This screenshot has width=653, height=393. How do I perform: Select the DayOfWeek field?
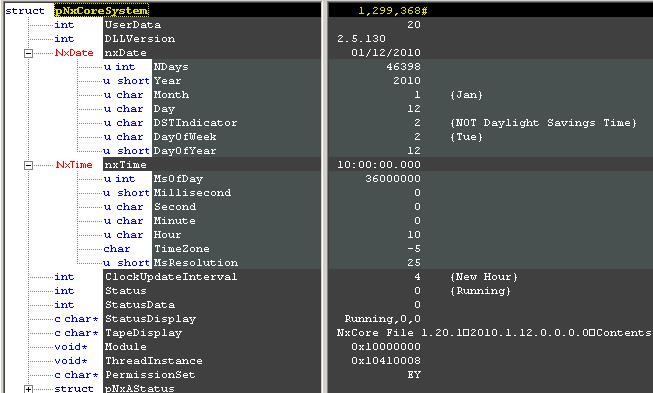(185, 137)
